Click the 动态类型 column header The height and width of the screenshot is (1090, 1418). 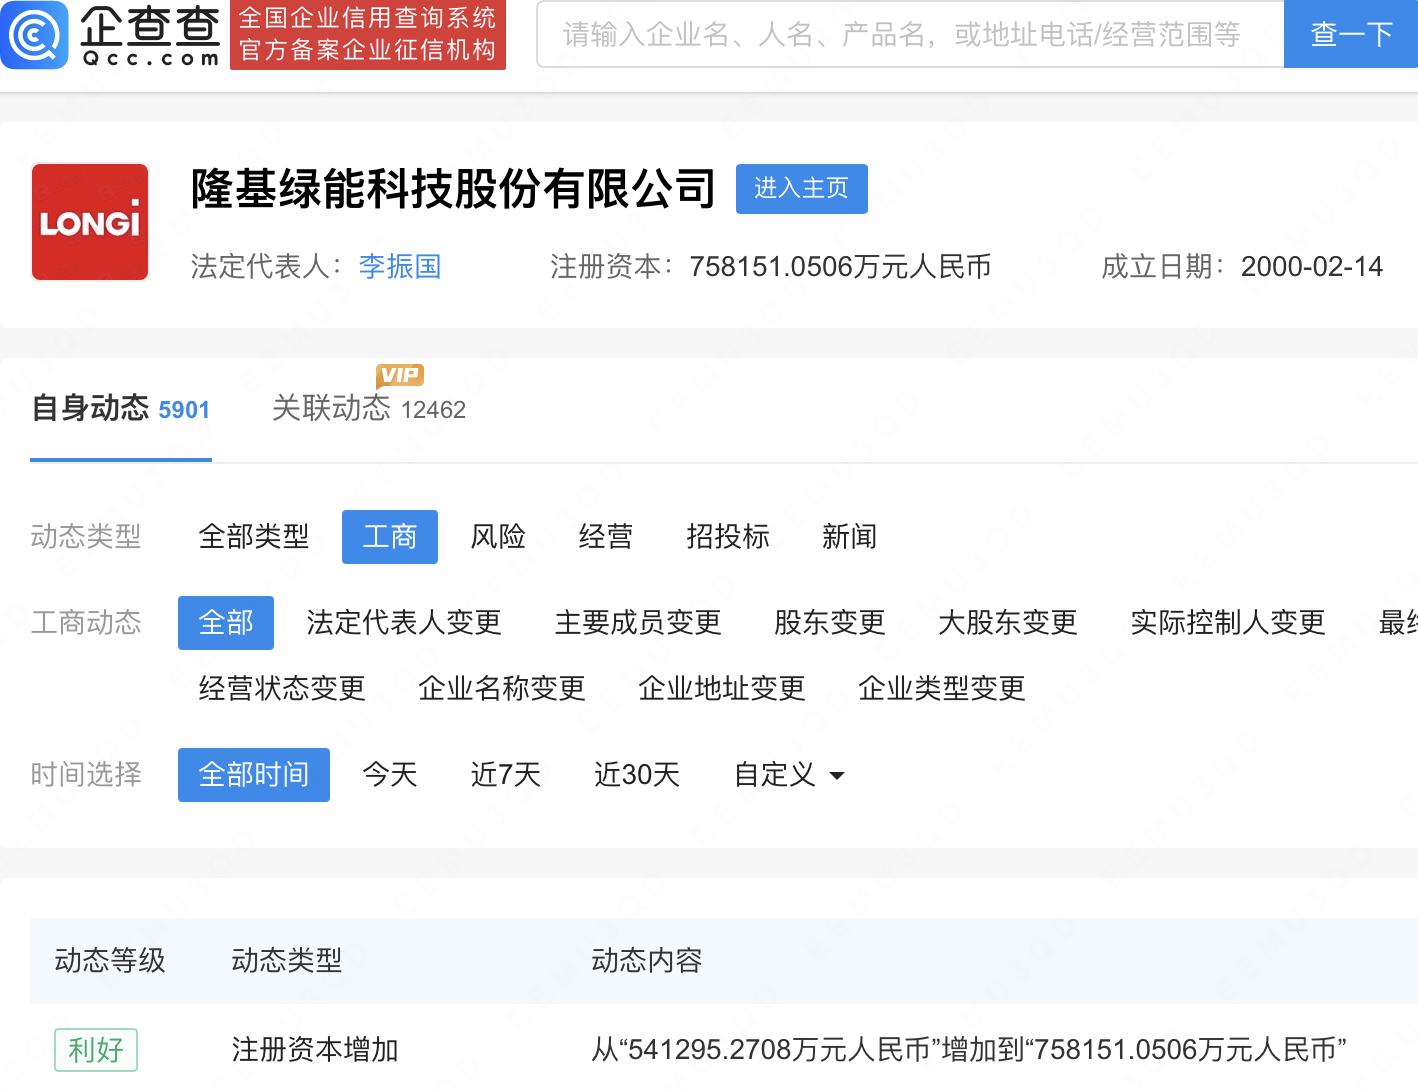click(x=287, y=961)
